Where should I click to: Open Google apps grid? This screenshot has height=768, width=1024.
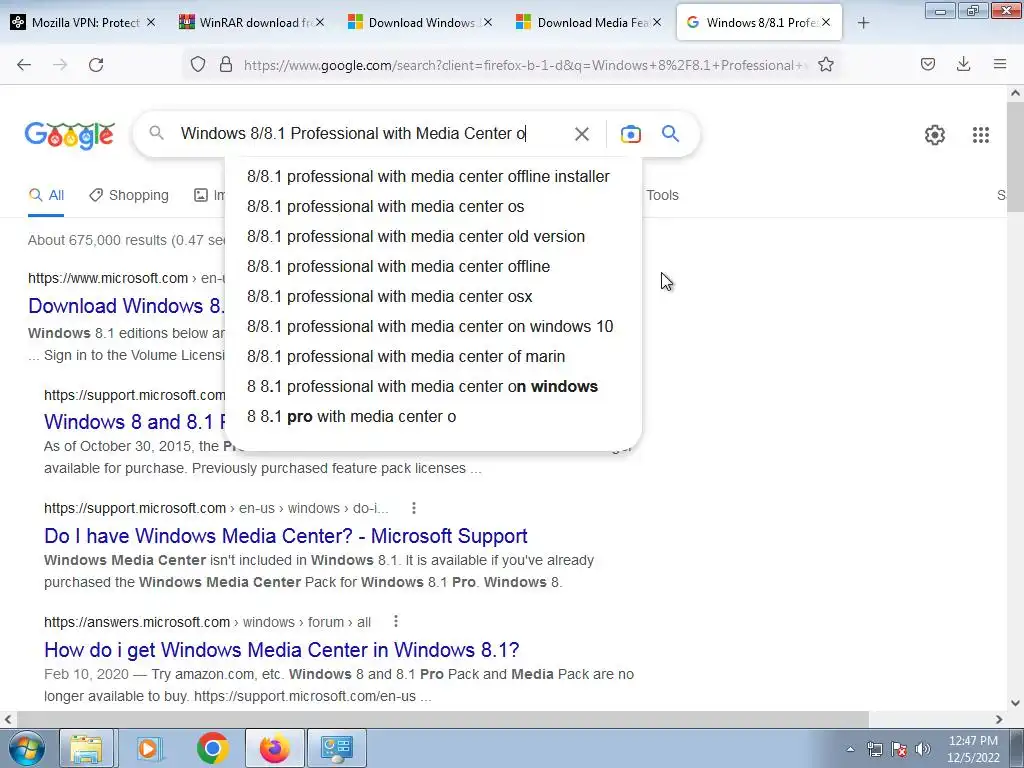click(x=980, y=135)
